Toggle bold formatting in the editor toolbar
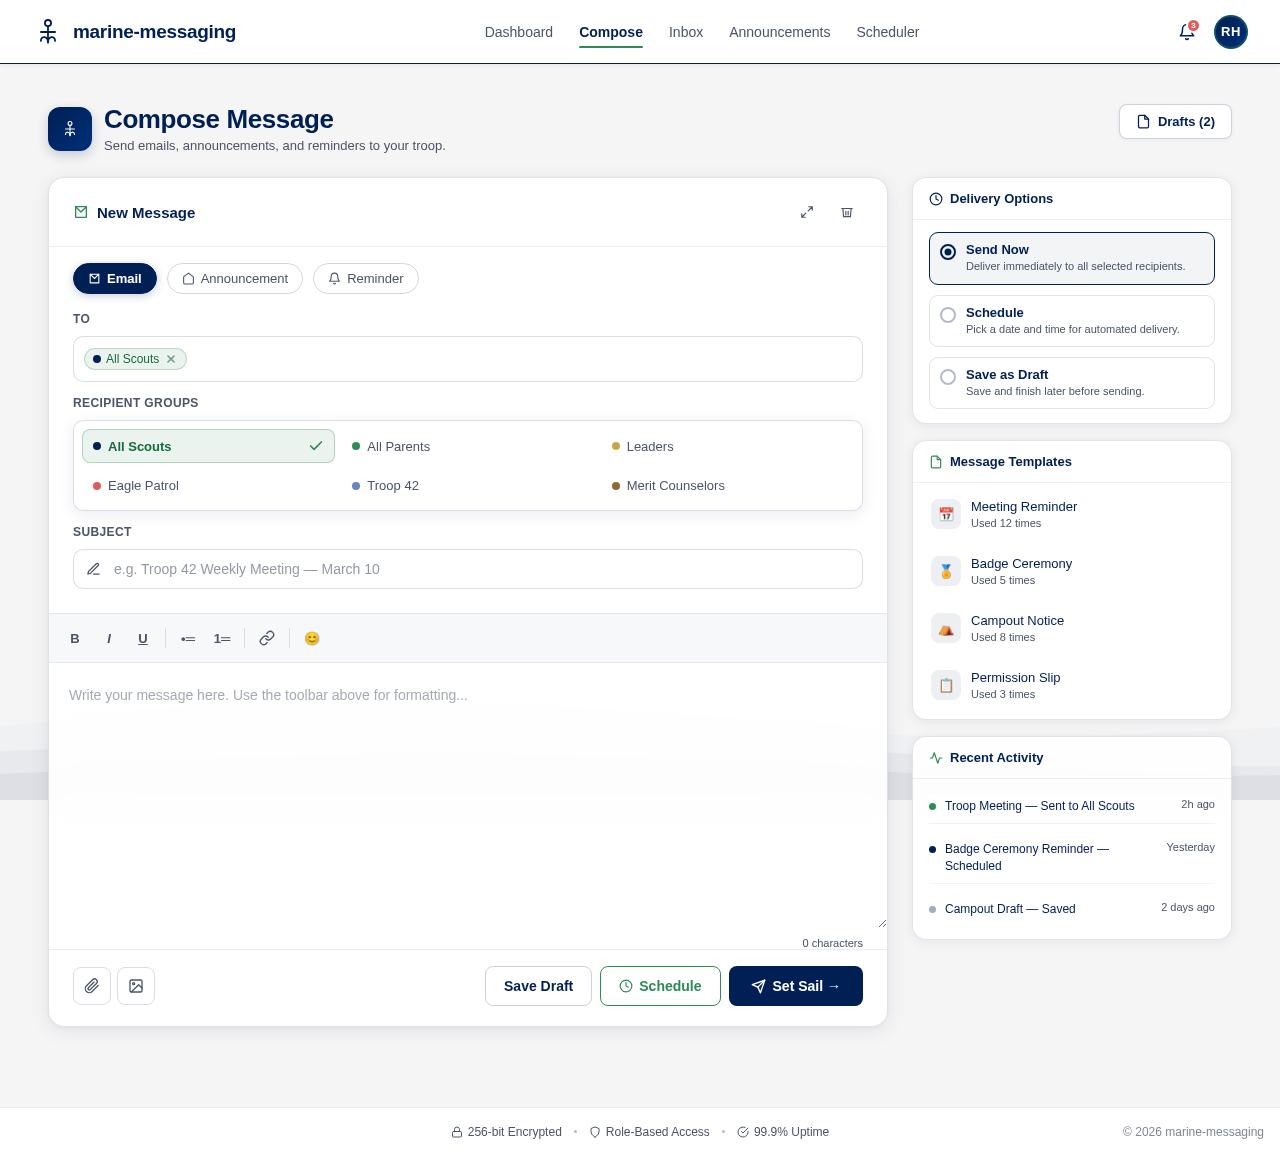The width and height of the screenshot is (1280, 1155). [74, 638]
